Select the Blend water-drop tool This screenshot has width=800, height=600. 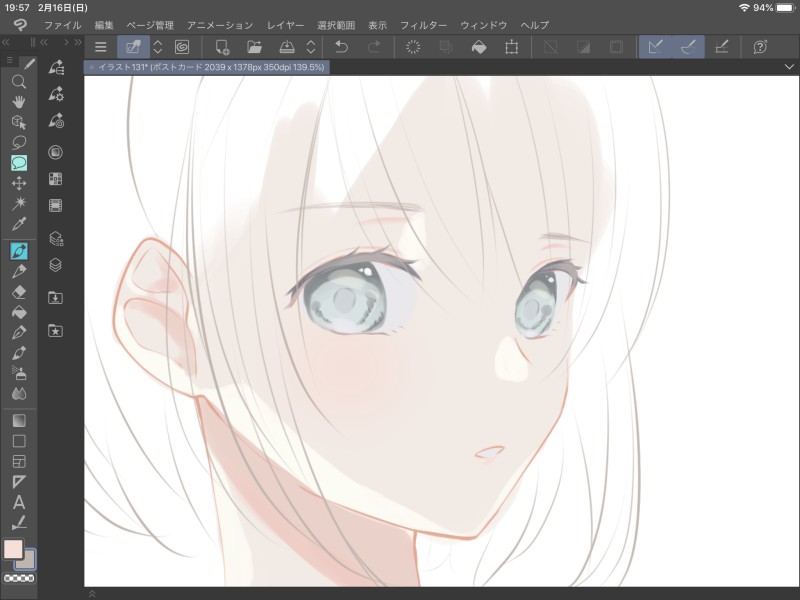[x=19, y=393]
